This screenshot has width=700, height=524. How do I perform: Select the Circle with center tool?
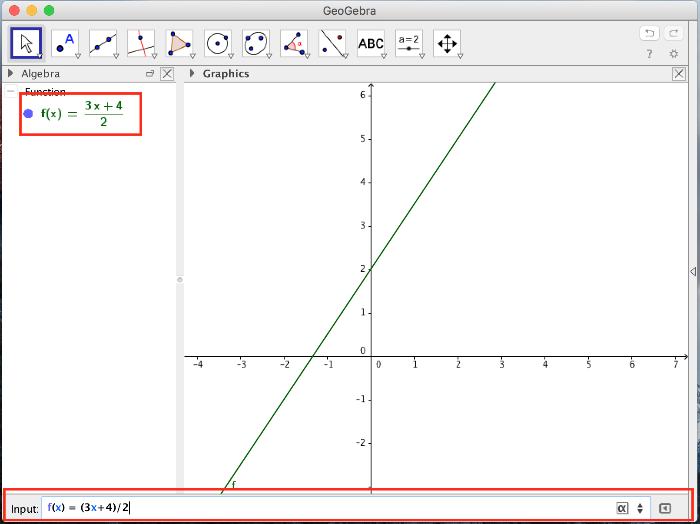tap(218, 43)
